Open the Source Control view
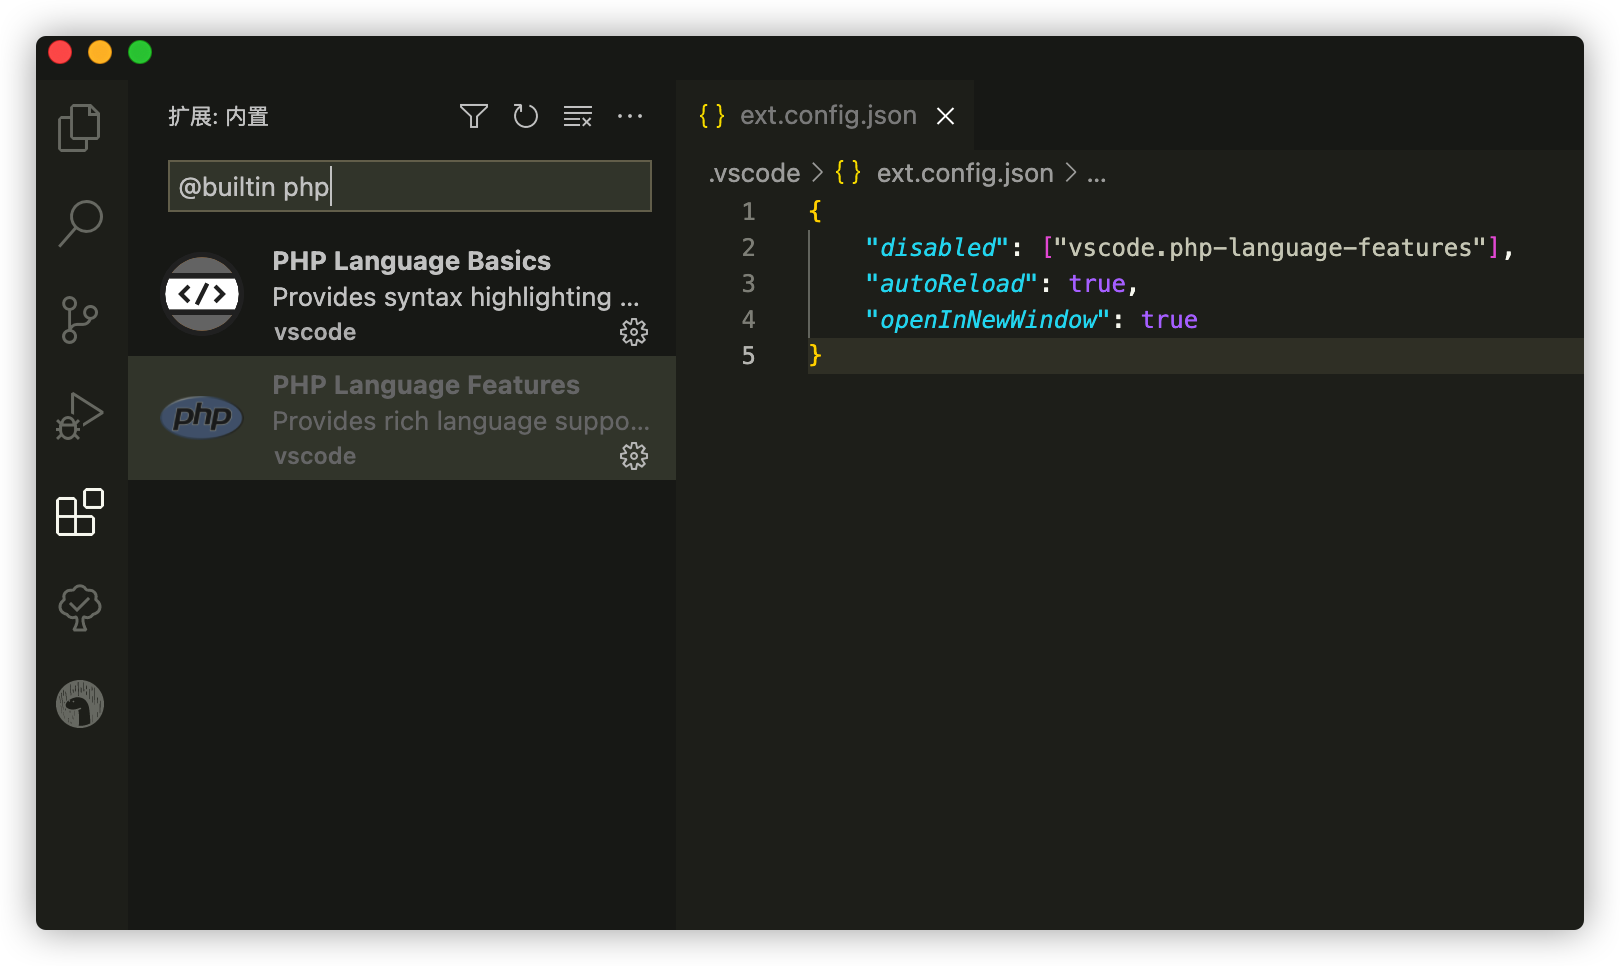The width and height of the screenshot is (1620, 966). 79,319
